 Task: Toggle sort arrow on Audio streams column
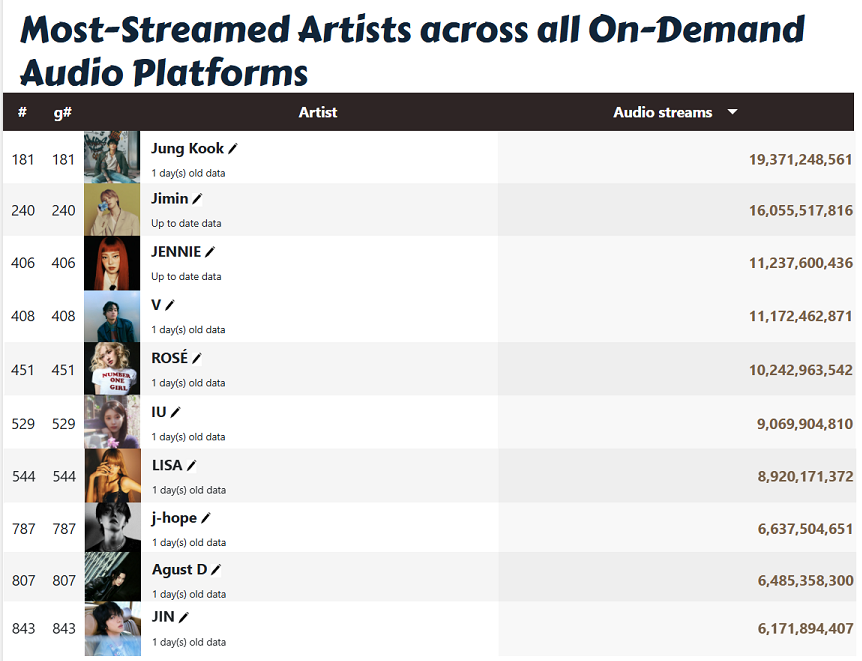(x=732, y=112)
